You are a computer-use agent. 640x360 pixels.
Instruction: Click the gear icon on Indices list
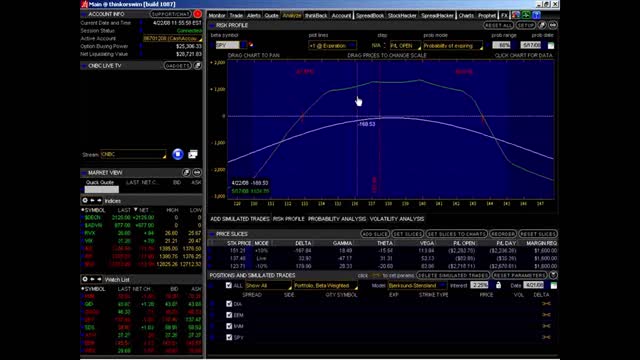pyautogui.click(x=85, y=200)
